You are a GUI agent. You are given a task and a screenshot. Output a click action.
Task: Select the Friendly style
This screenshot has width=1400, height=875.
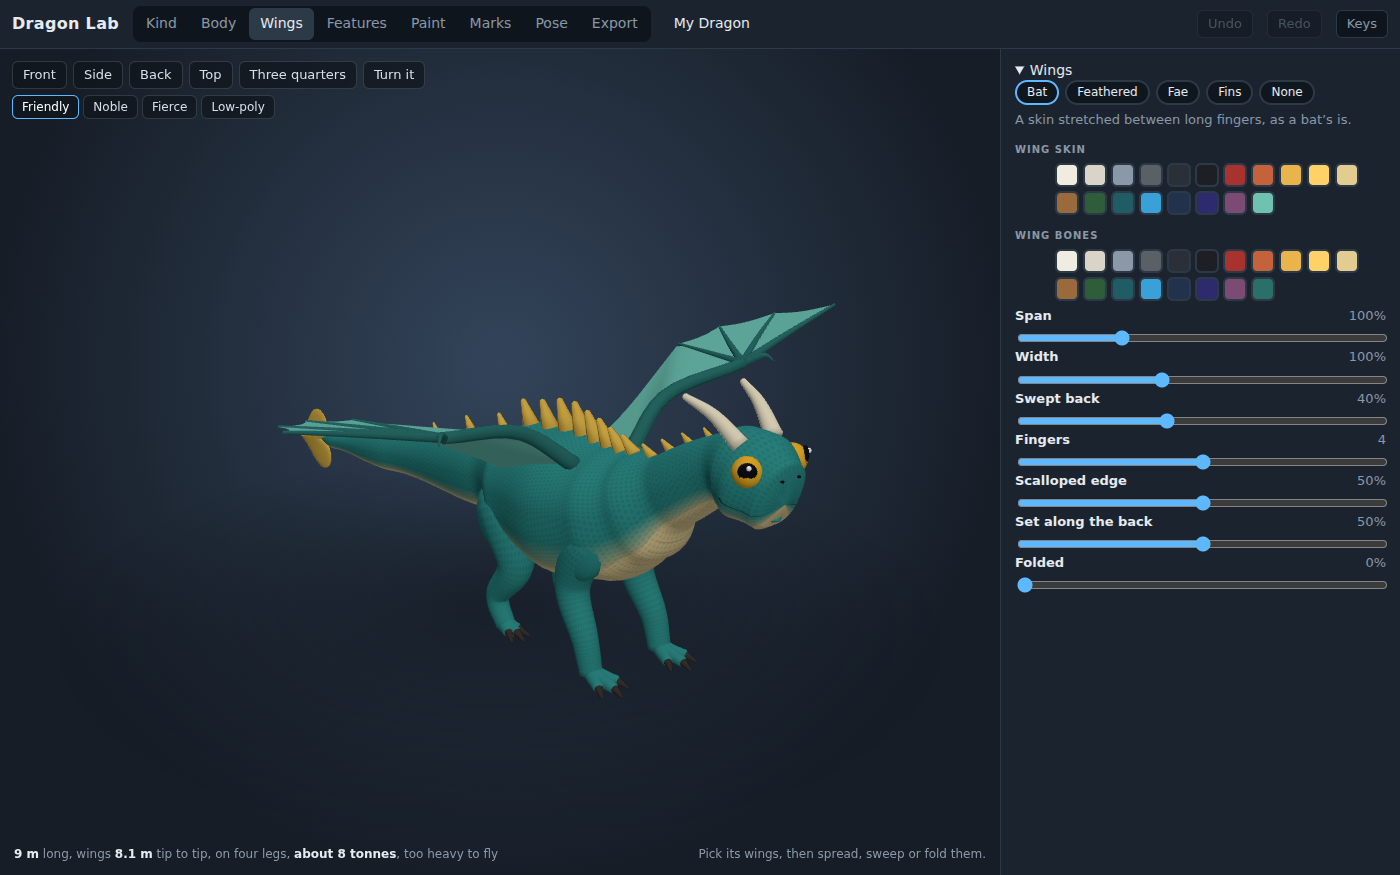[x=45, y=107]
